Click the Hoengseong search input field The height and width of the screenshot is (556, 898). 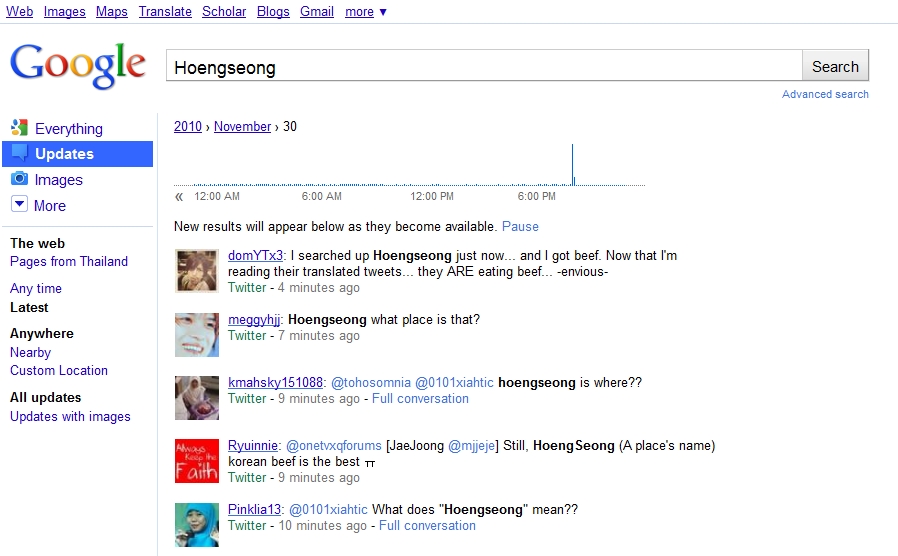point(484,66)
